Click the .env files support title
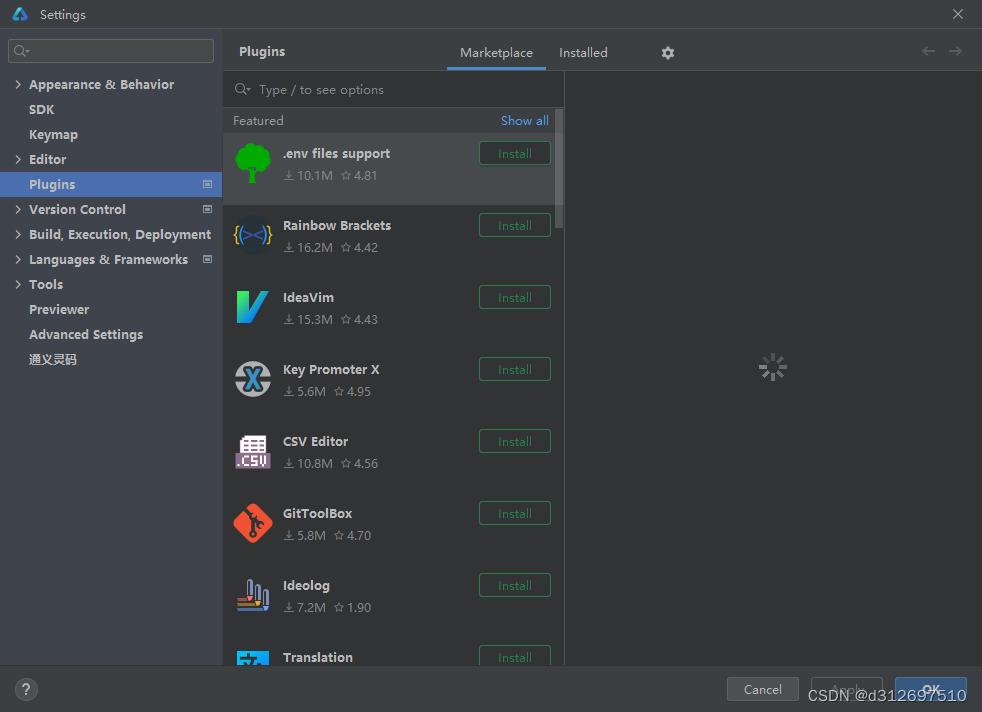 tap(336, 153)
